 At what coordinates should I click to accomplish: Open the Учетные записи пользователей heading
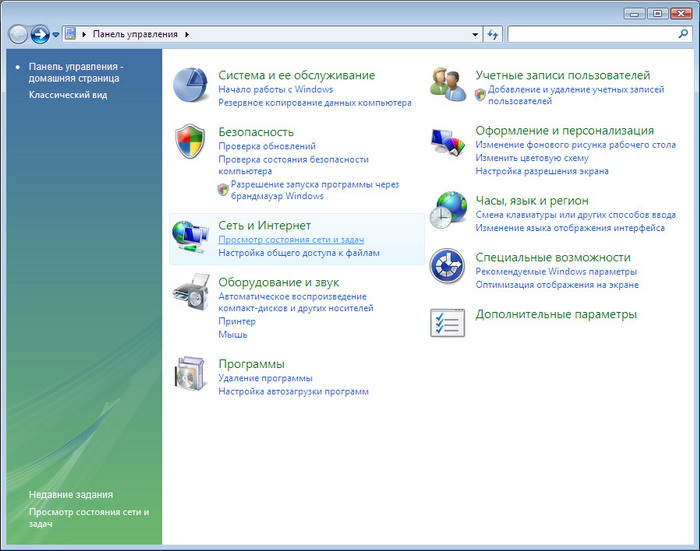[x=562, y=75]
